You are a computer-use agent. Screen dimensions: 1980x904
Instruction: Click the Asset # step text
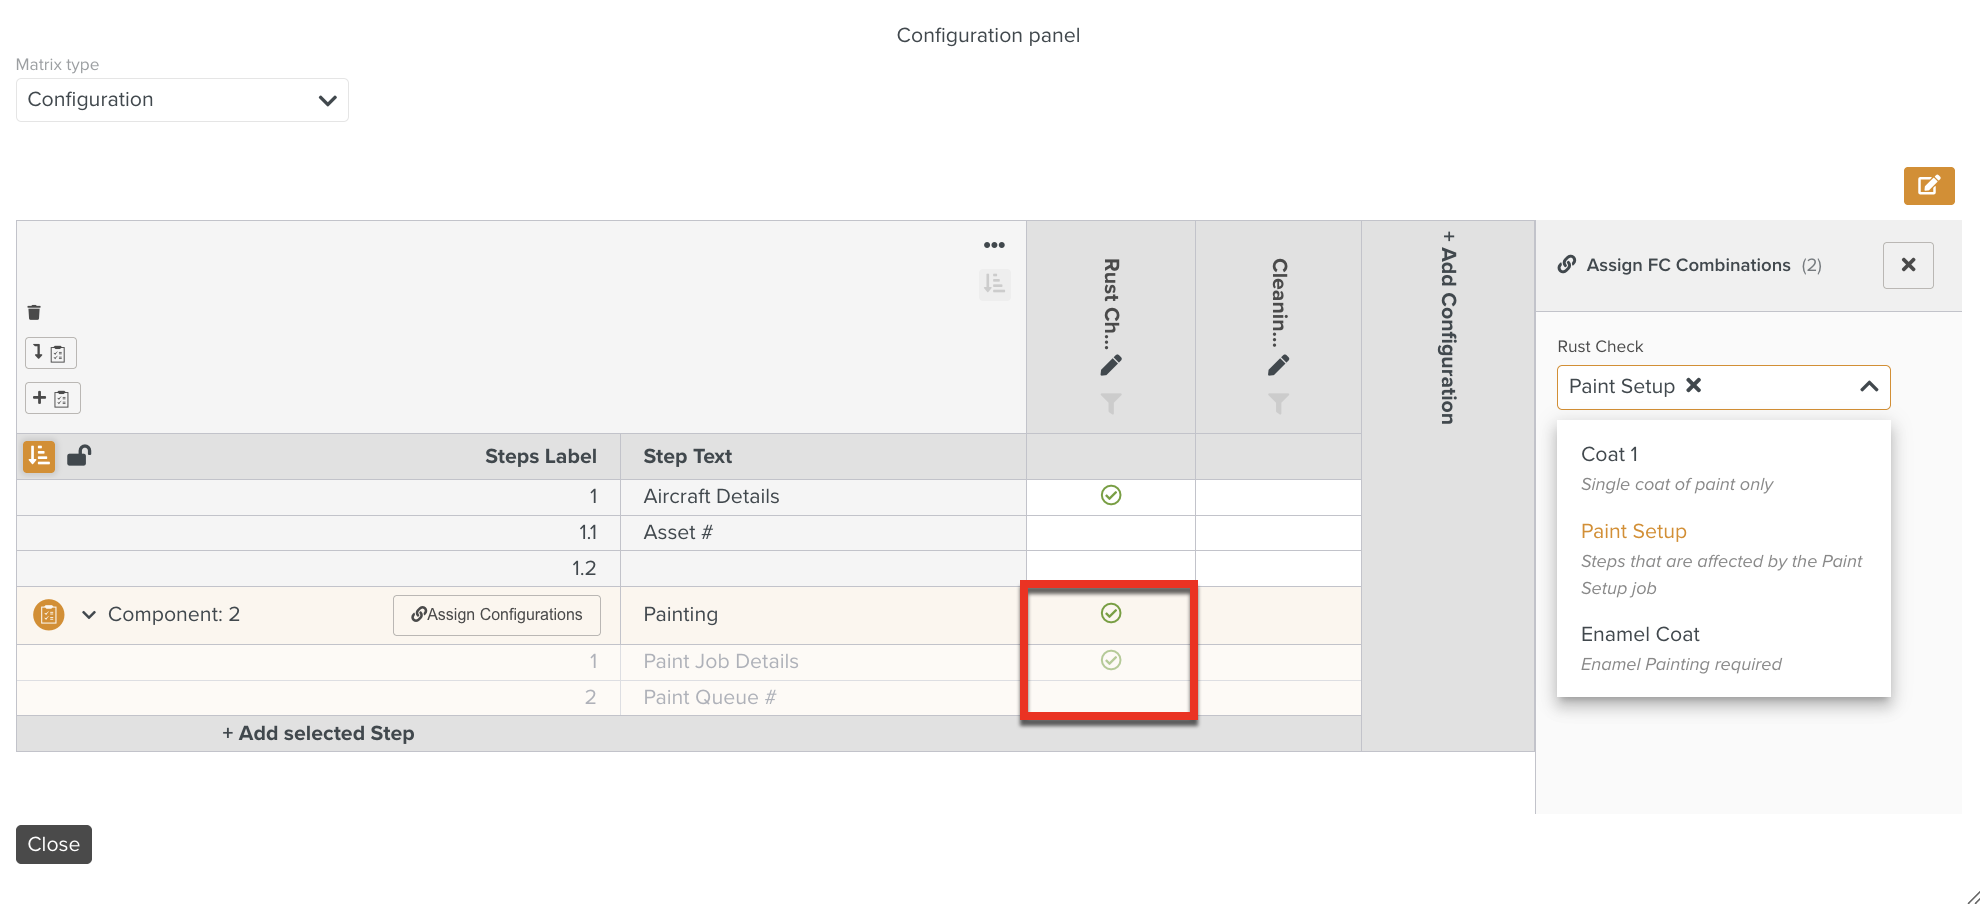click(x=678, y=532)
